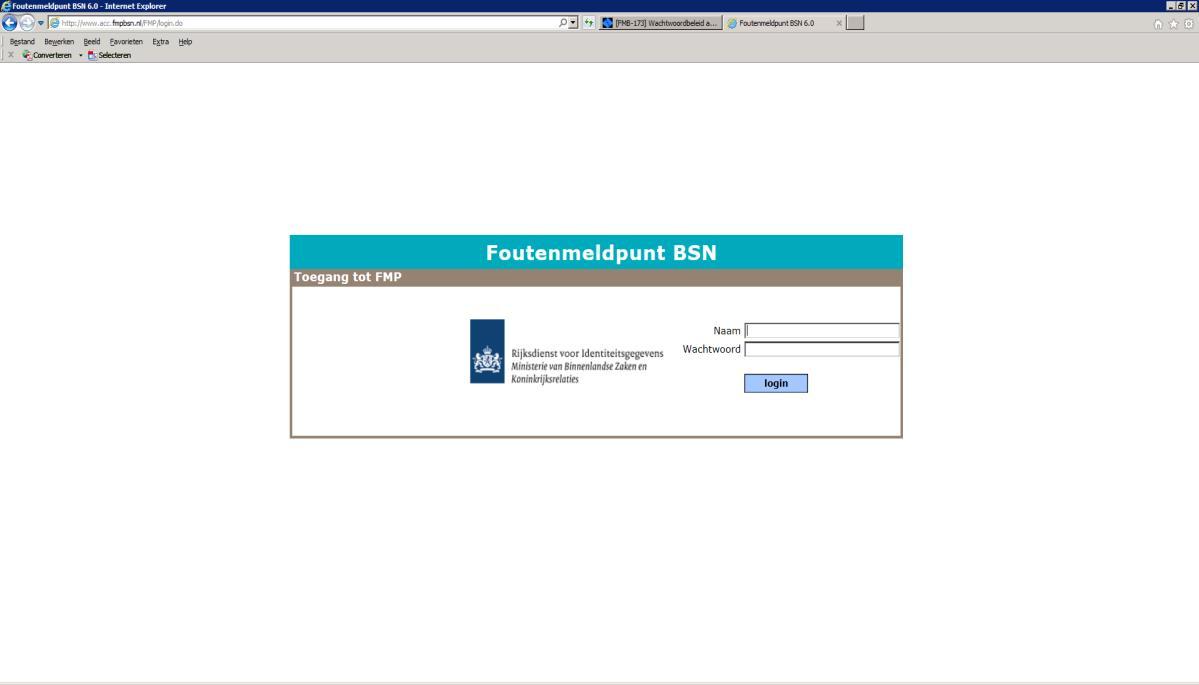Open the Beeld menu
1199x685 pixels.
point(92,42)
